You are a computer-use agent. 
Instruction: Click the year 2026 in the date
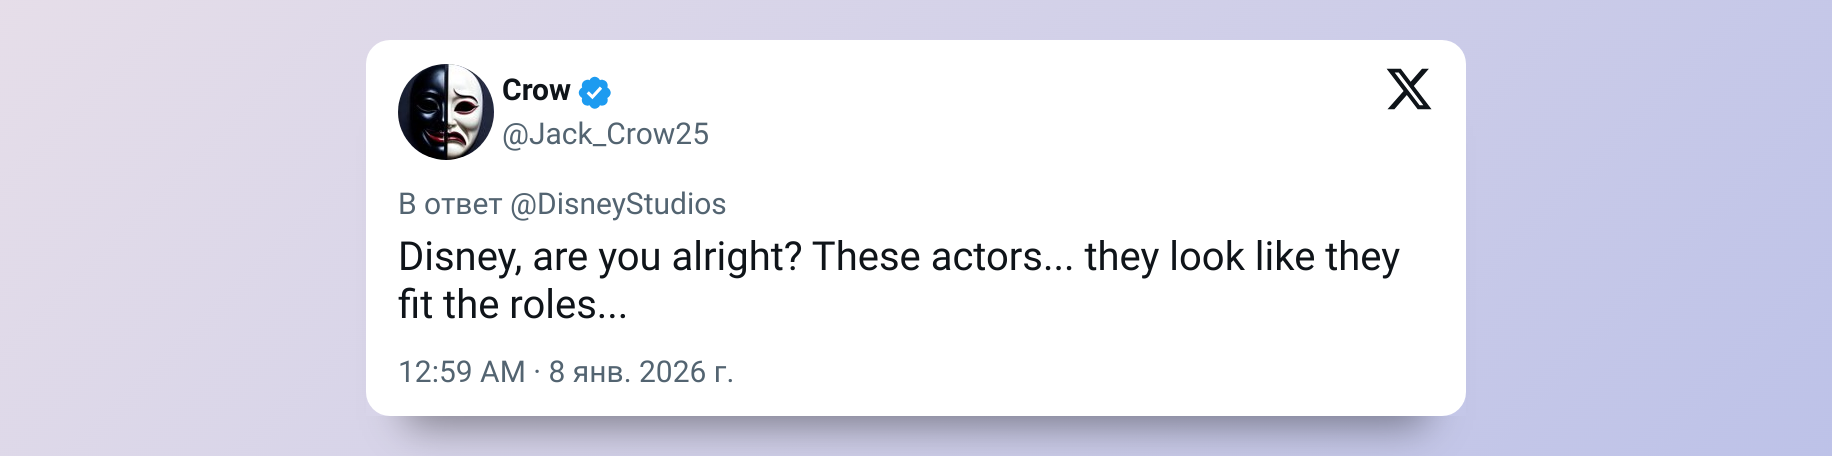tap(672, 372)
